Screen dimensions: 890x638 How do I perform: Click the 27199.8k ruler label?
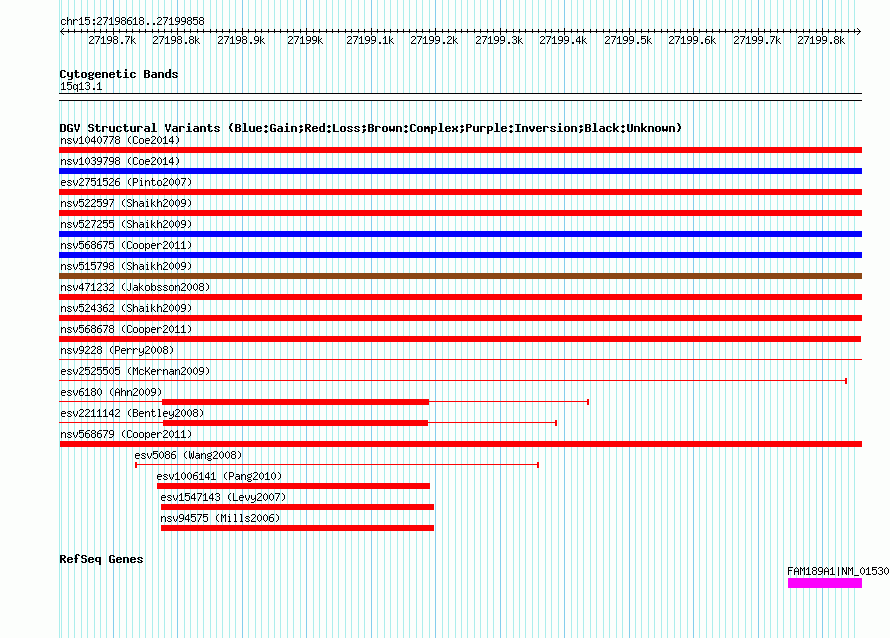coord(821,40)
